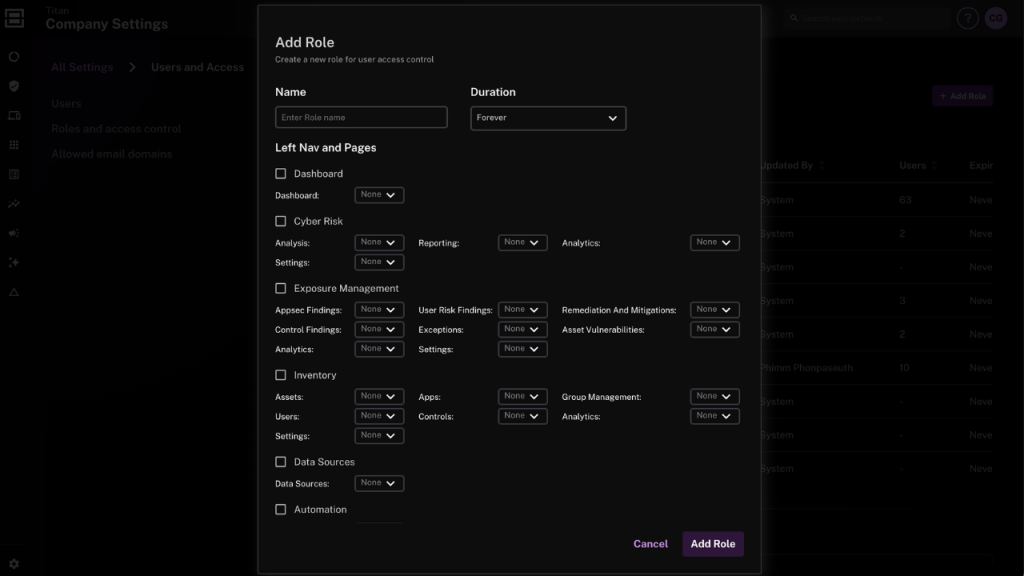Click the megaphone announcements icon
Screen dimensions: 1024x576
click(x=13, y=232)
